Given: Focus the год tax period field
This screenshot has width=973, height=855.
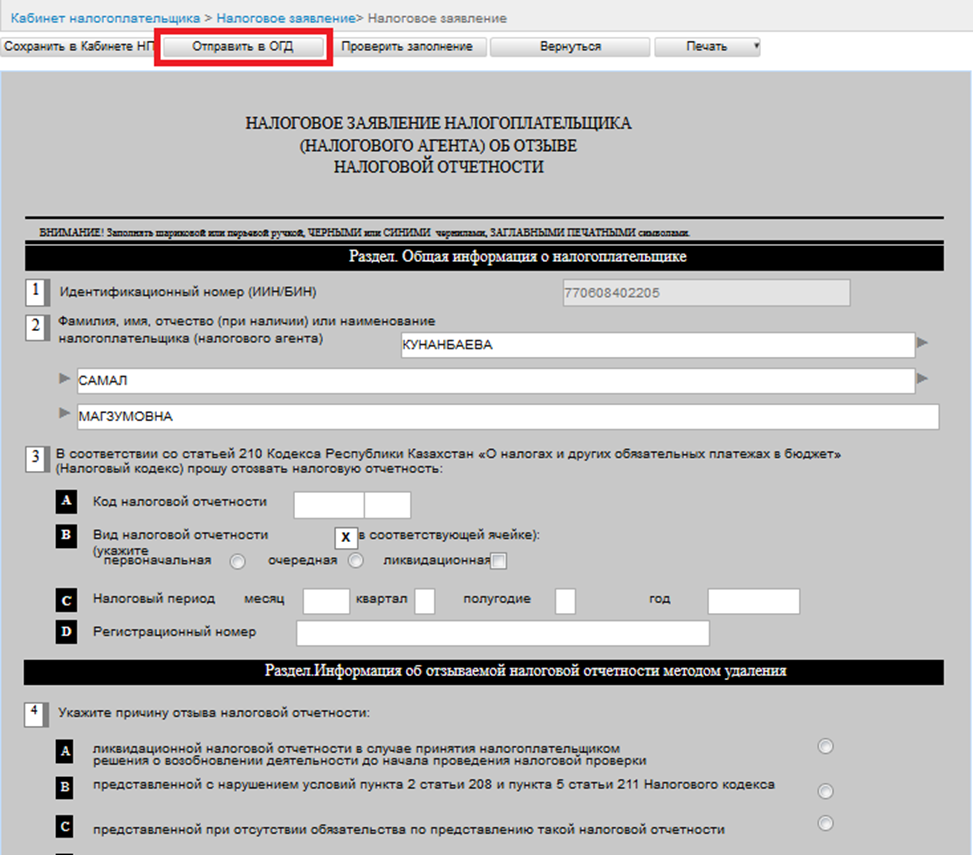Looking at the screenshot, I should click(753, 600).
